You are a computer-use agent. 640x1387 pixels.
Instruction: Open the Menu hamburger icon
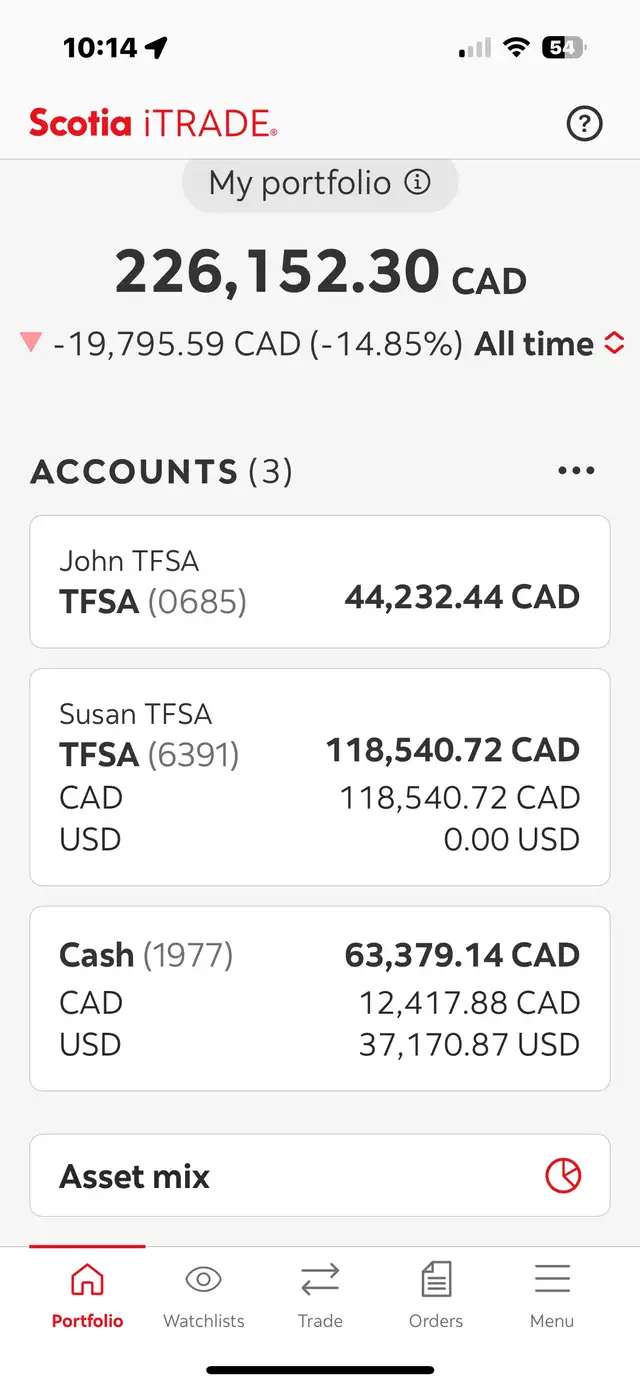[x=552, y=1279]
